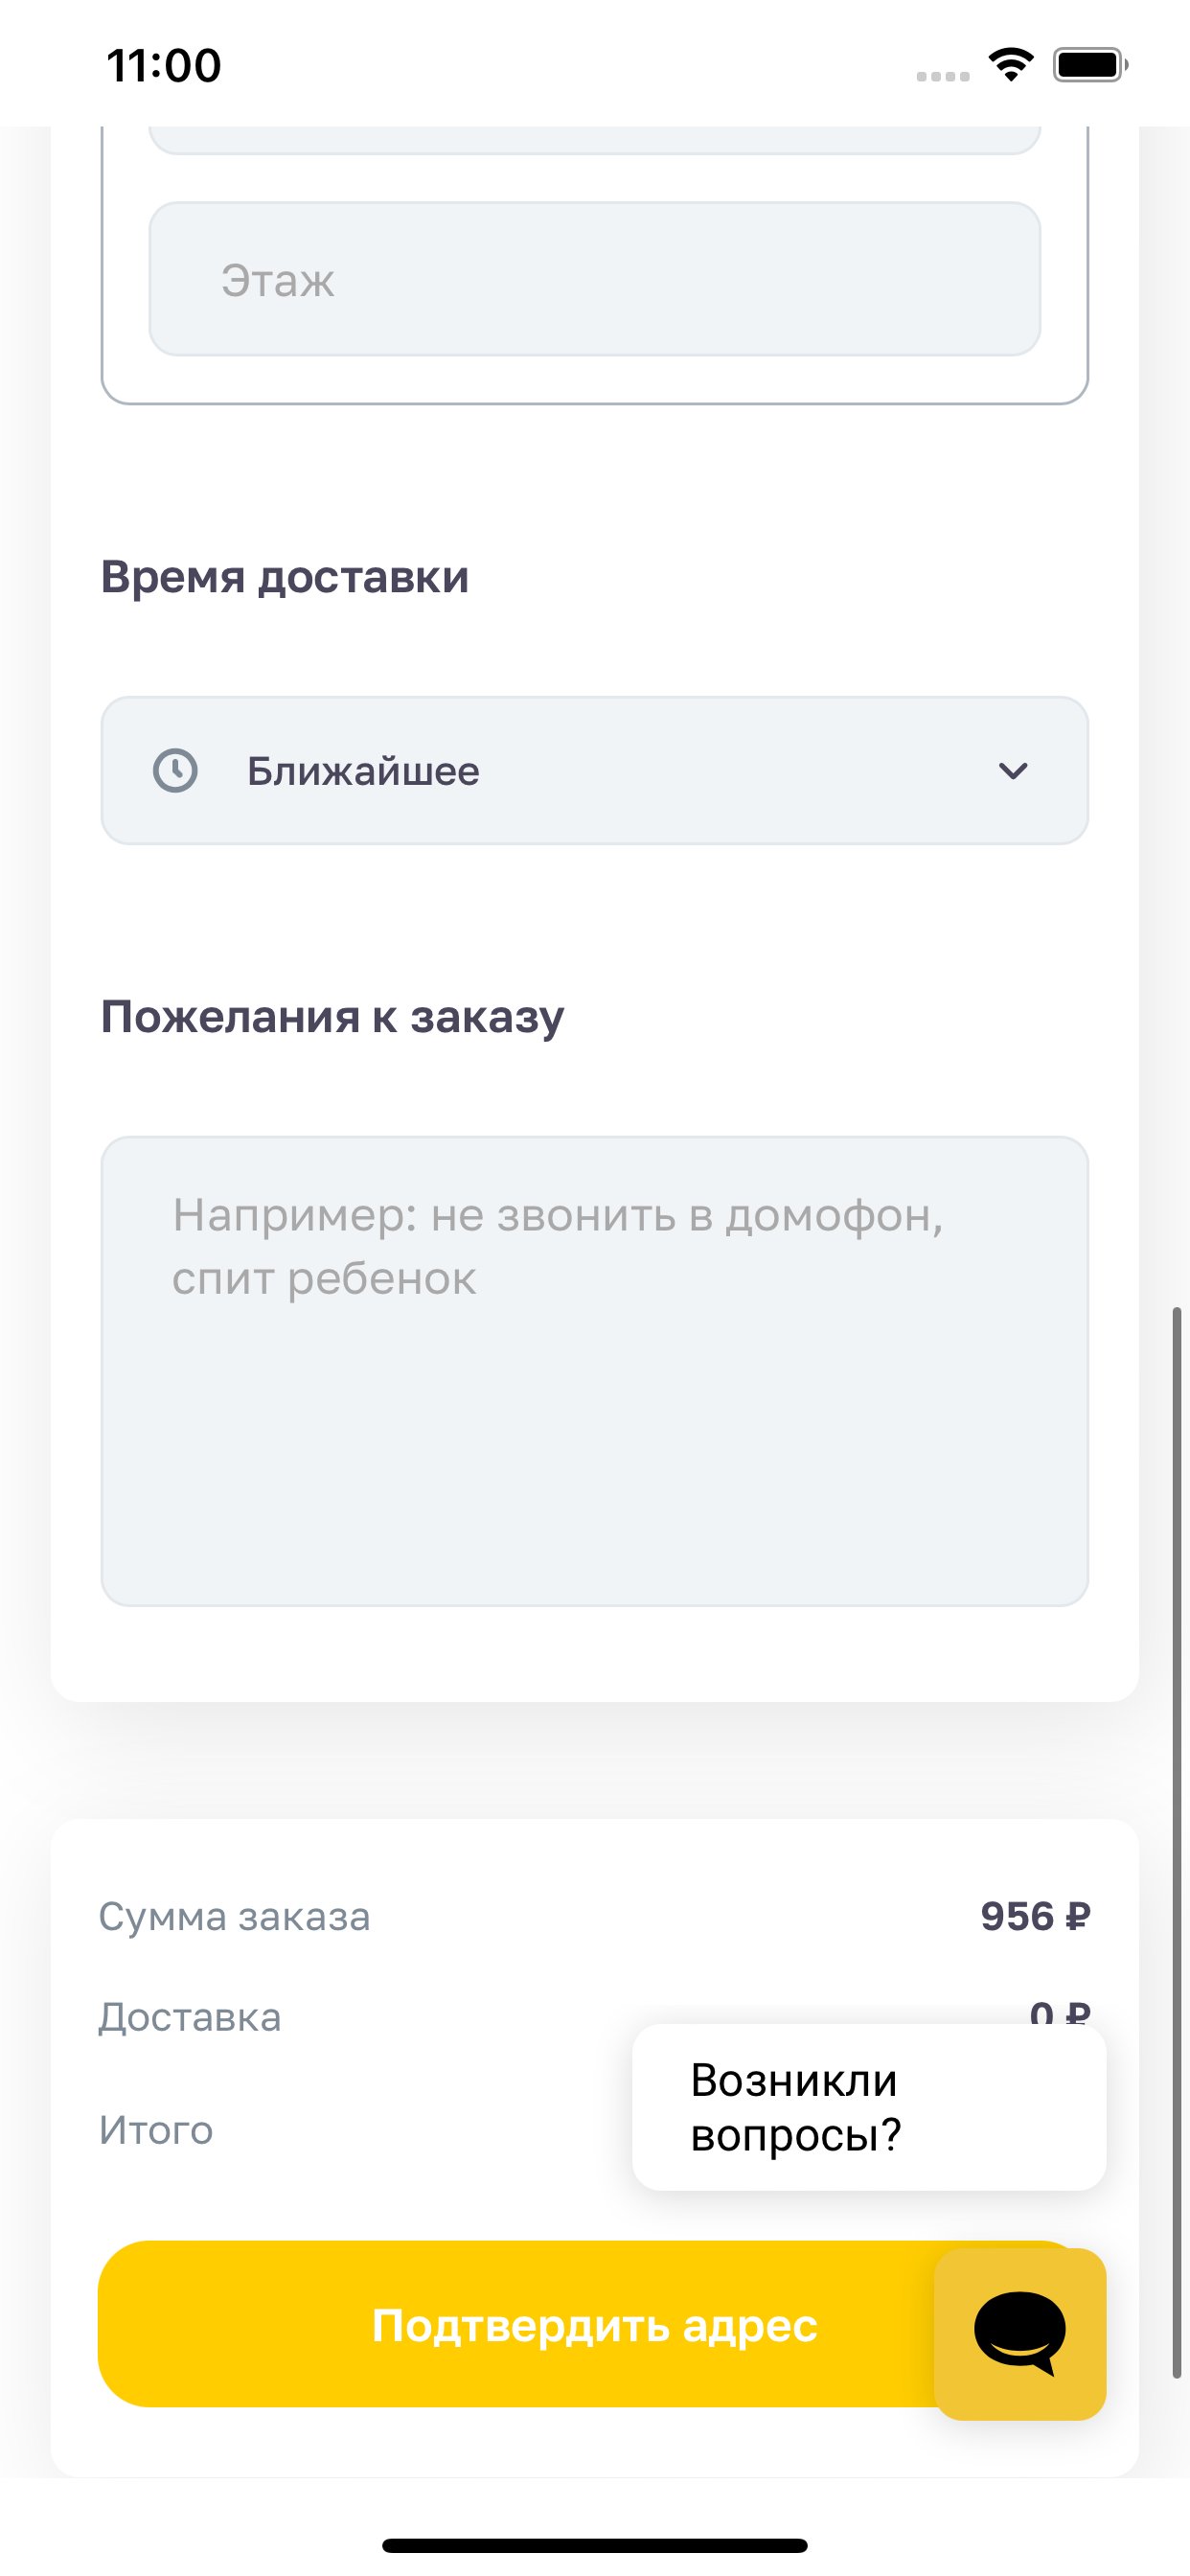Click the Время доставки heading

(x=285, y=577)
